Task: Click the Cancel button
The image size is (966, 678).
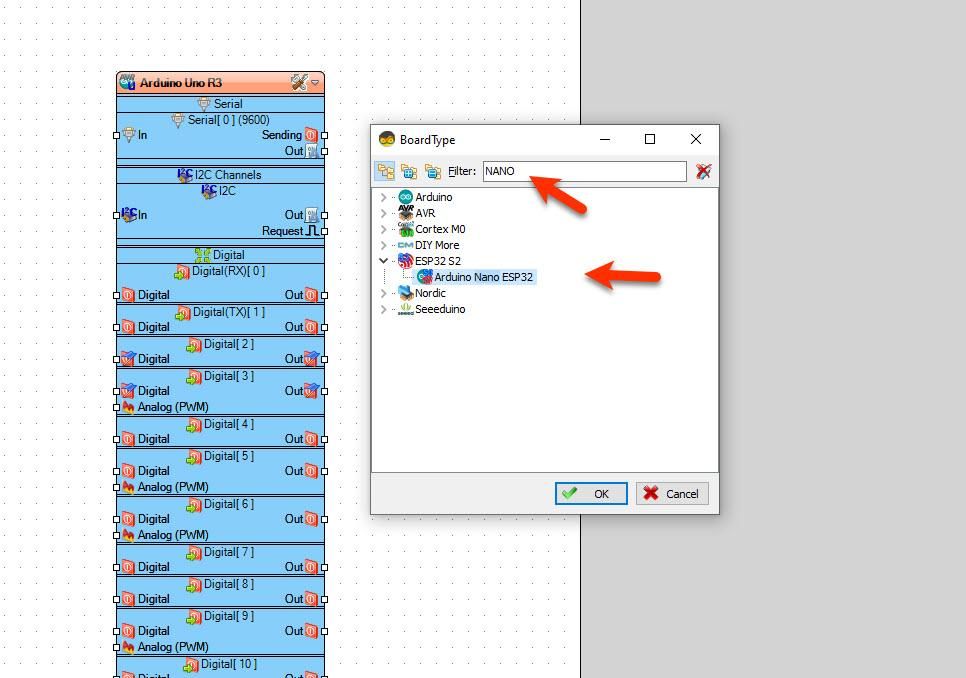Action: [672, 493]
